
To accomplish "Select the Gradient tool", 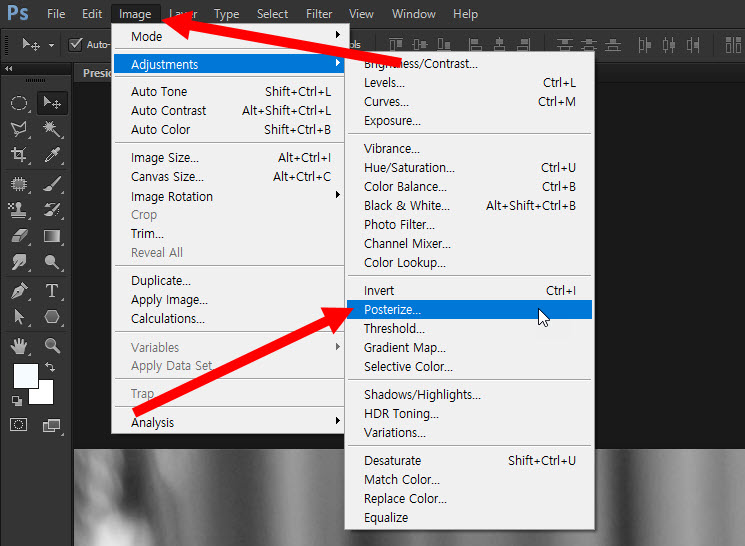I will coord(52,236).
